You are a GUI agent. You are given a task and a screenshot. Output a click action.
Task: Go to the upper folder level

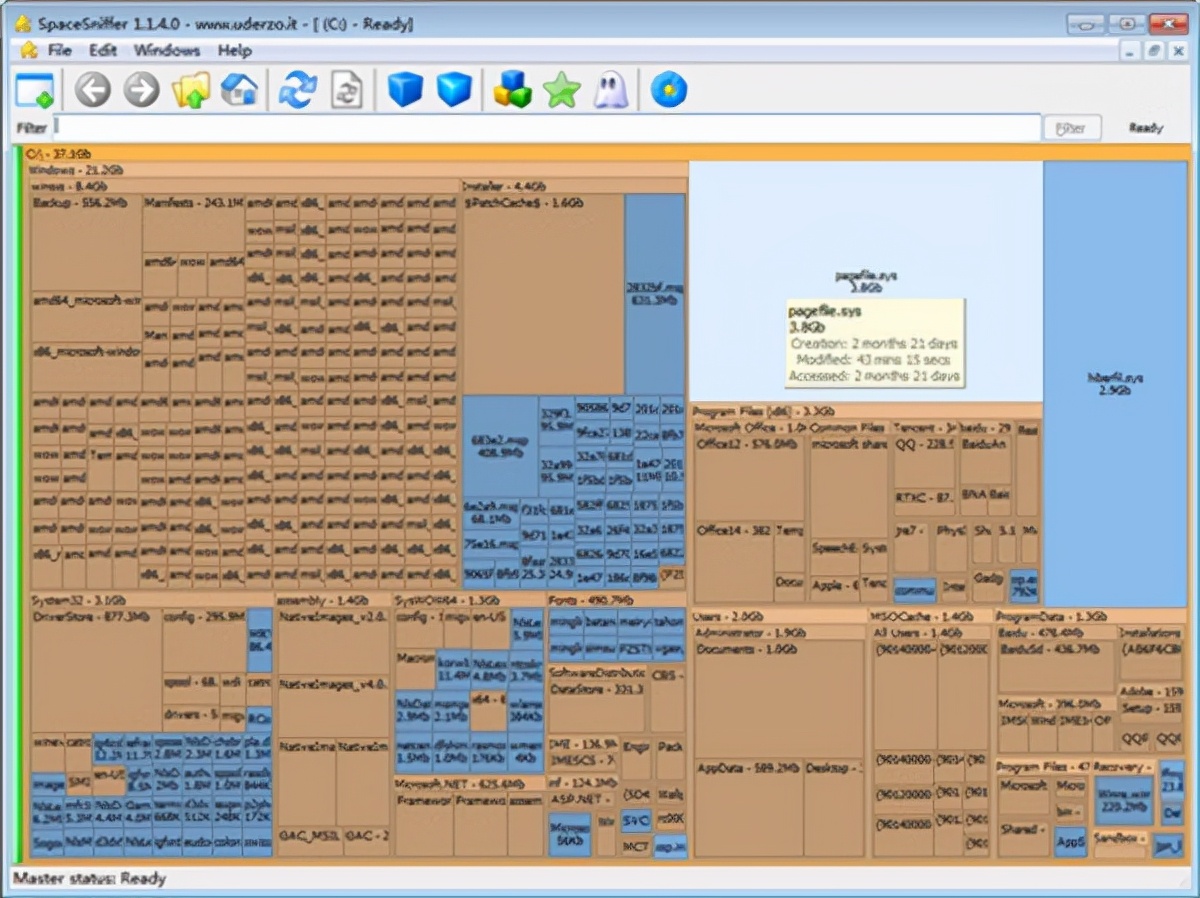[190, 91]
